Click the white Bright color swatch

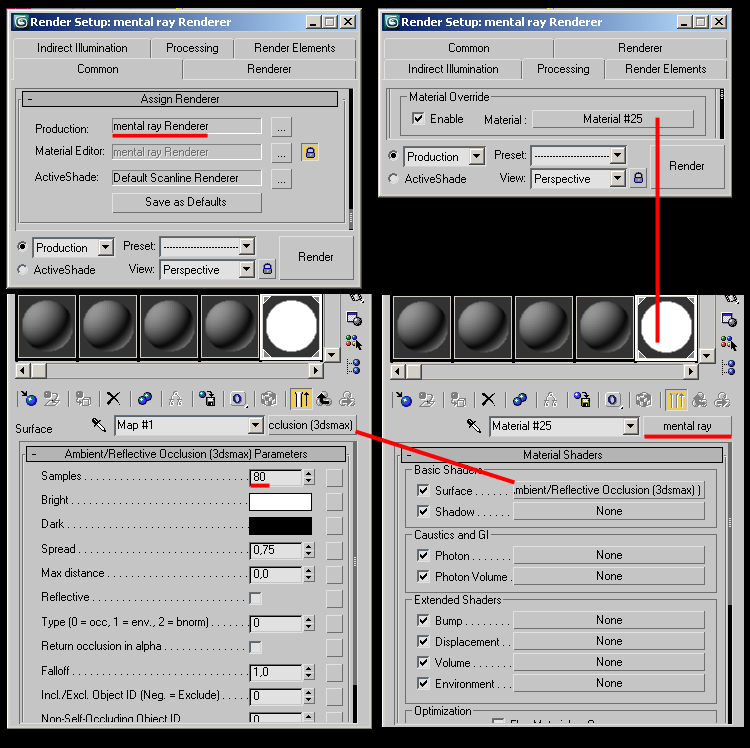280,502
